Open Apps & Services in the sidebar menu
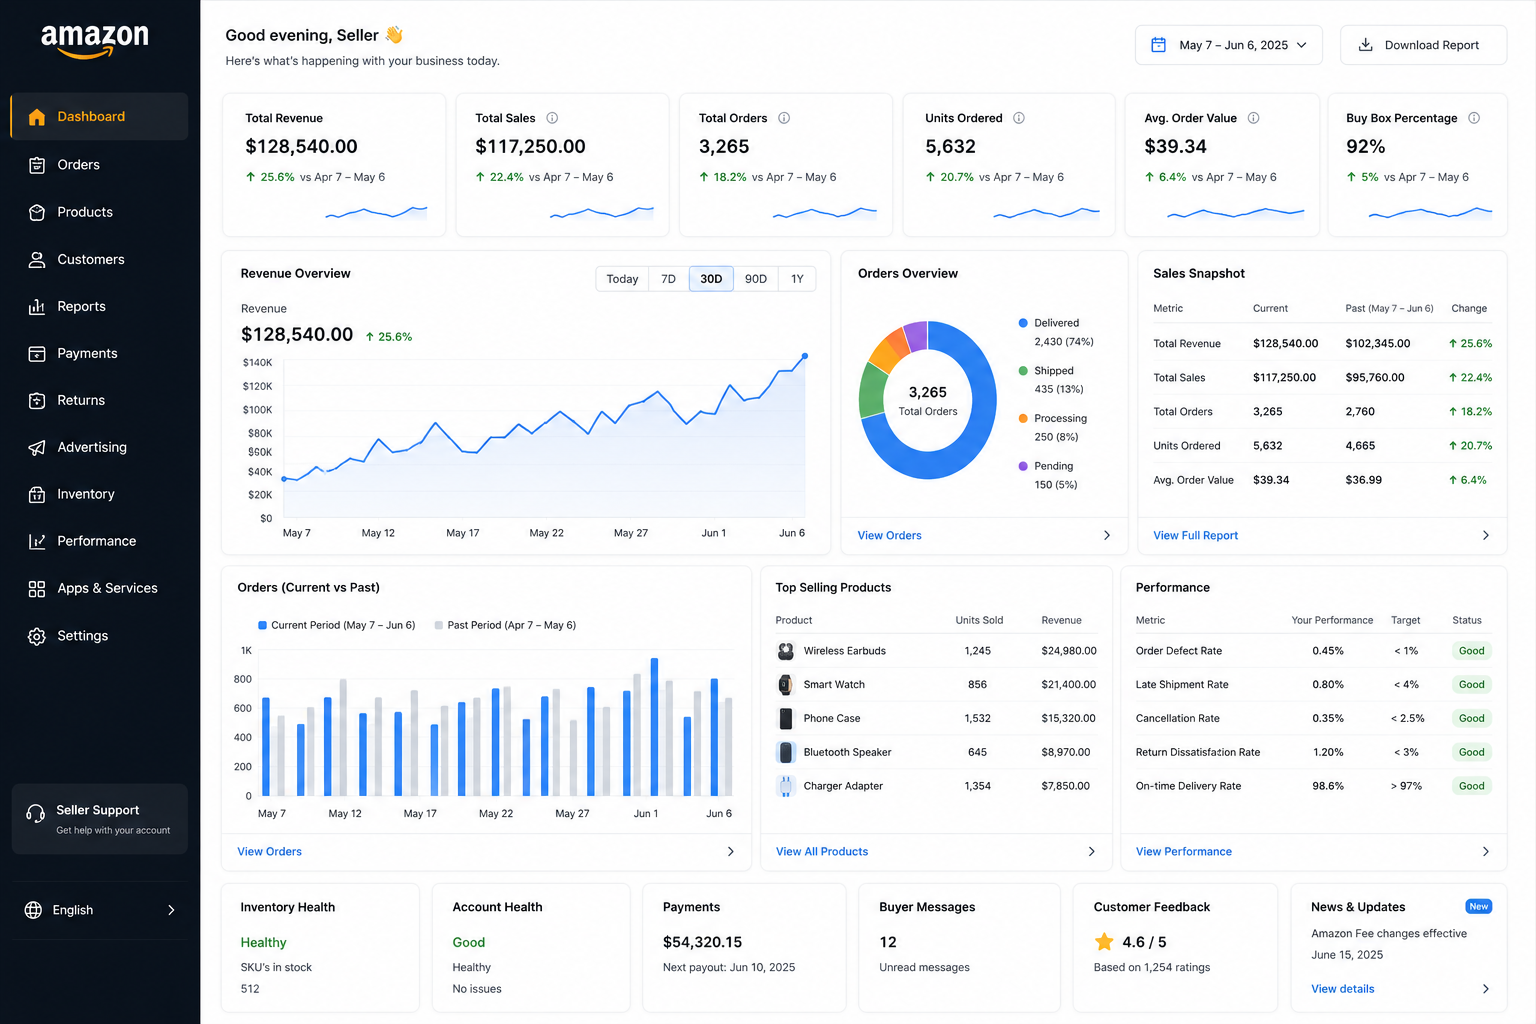 (99, 588)
